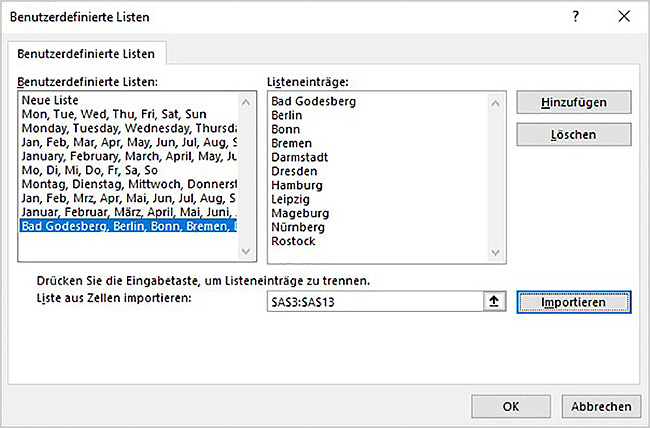This screenshot has height=428, width=650.
Task: Select the 'Monday, Tuesday, Wednesday' list
Action: 129,128
